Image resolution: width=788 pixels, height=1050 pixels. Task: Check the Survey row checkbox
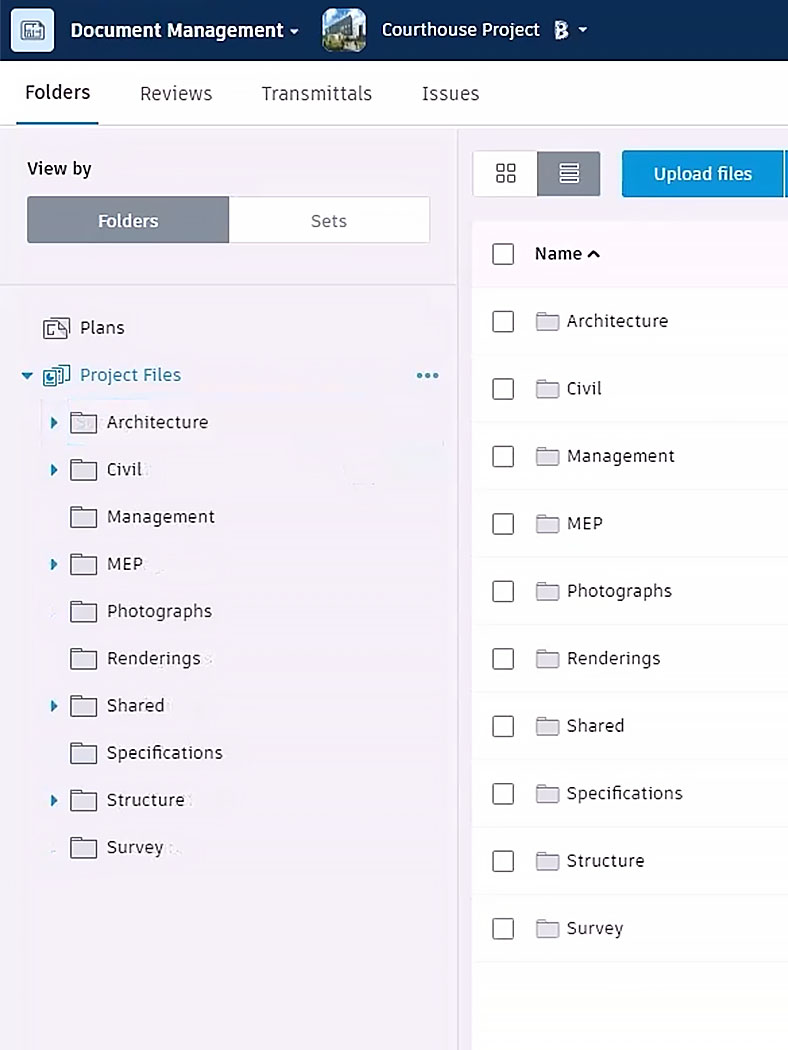pos(503,929)
